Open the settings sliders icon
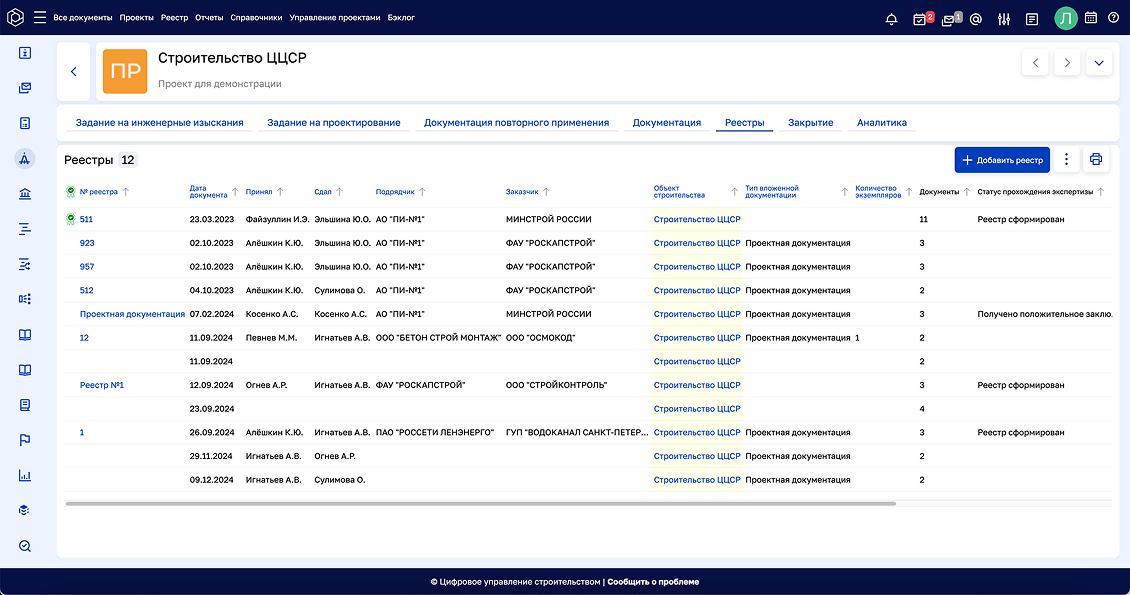Image resolution: width=1130 pixels, height=595 pixels. 1004,18
